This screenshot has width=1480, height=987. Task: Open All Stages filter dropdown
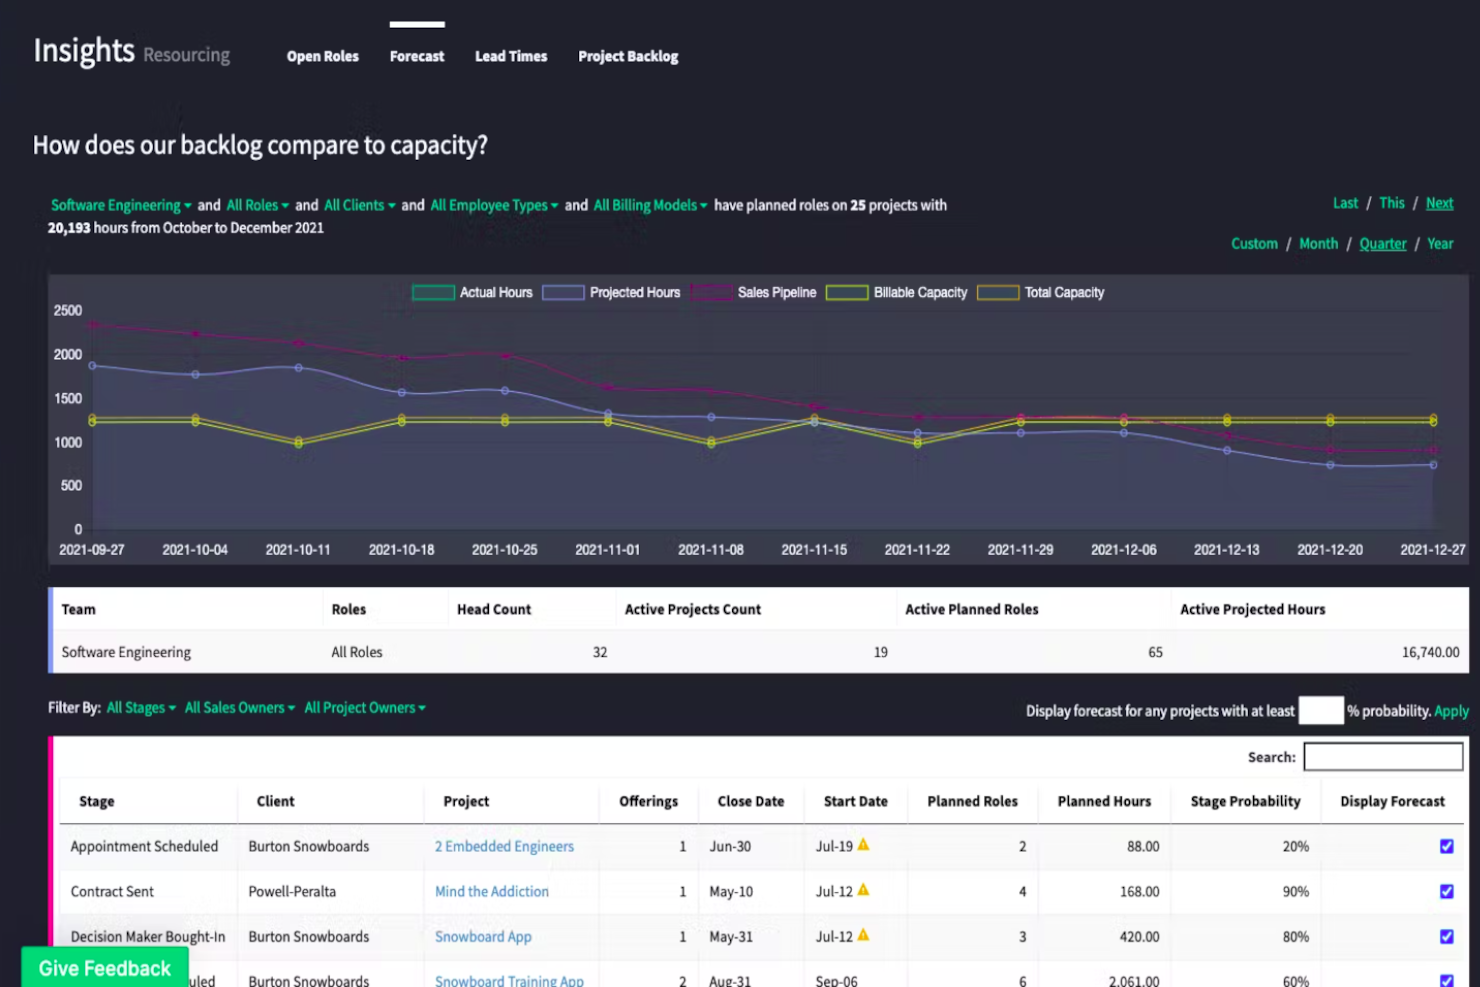[141, 707]
